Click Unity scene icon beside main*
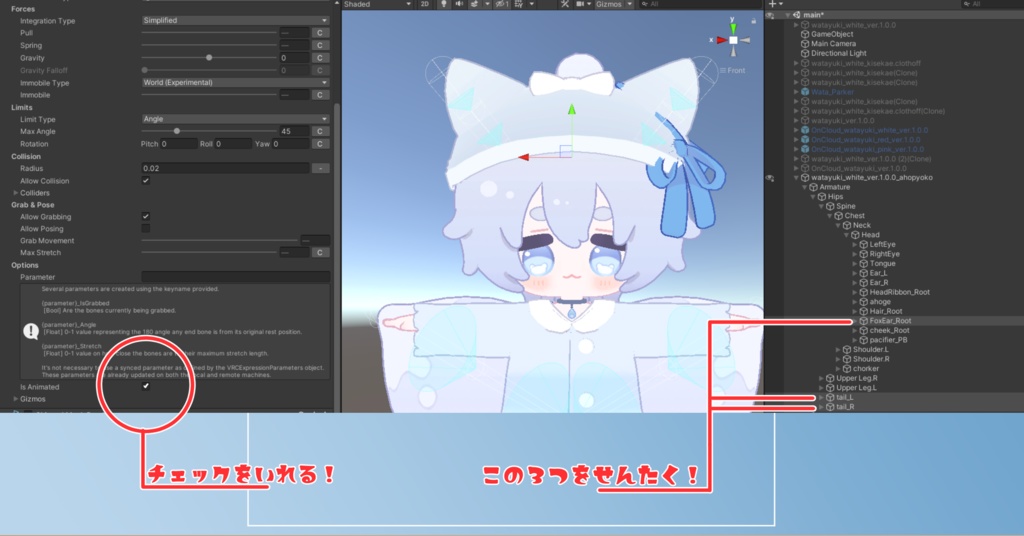 pos(797,15)
